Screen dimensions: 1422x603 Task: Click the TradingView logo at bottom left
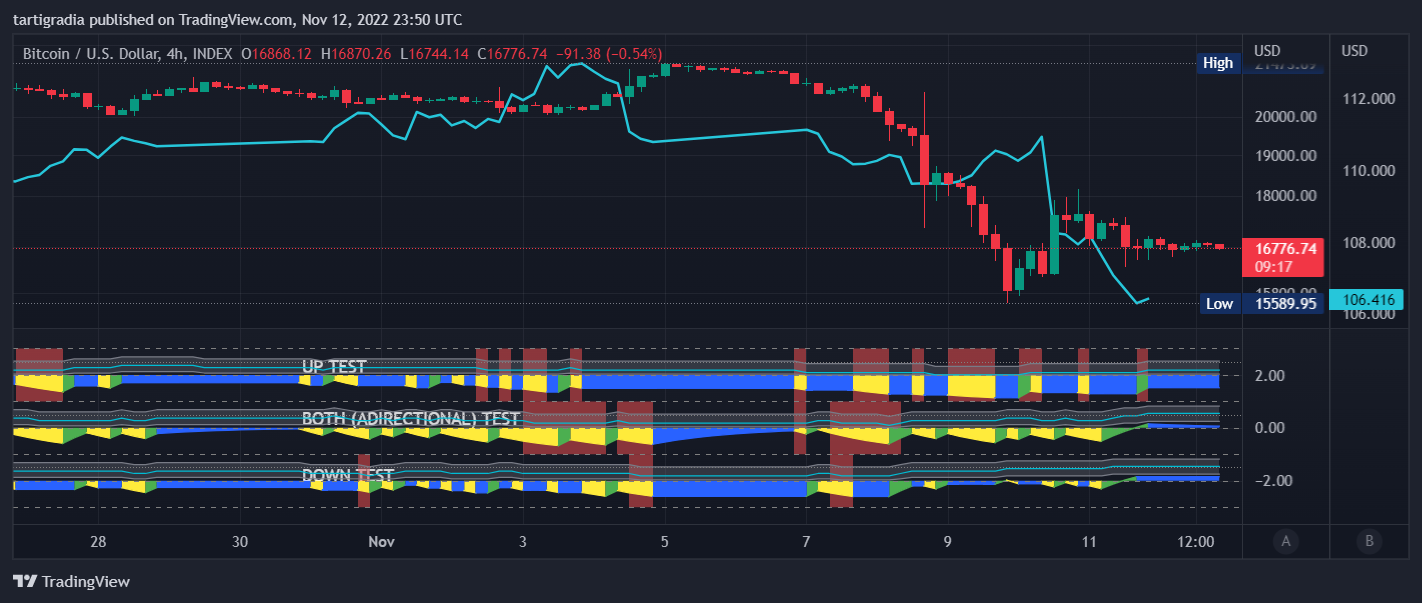(x=71, y=581)
